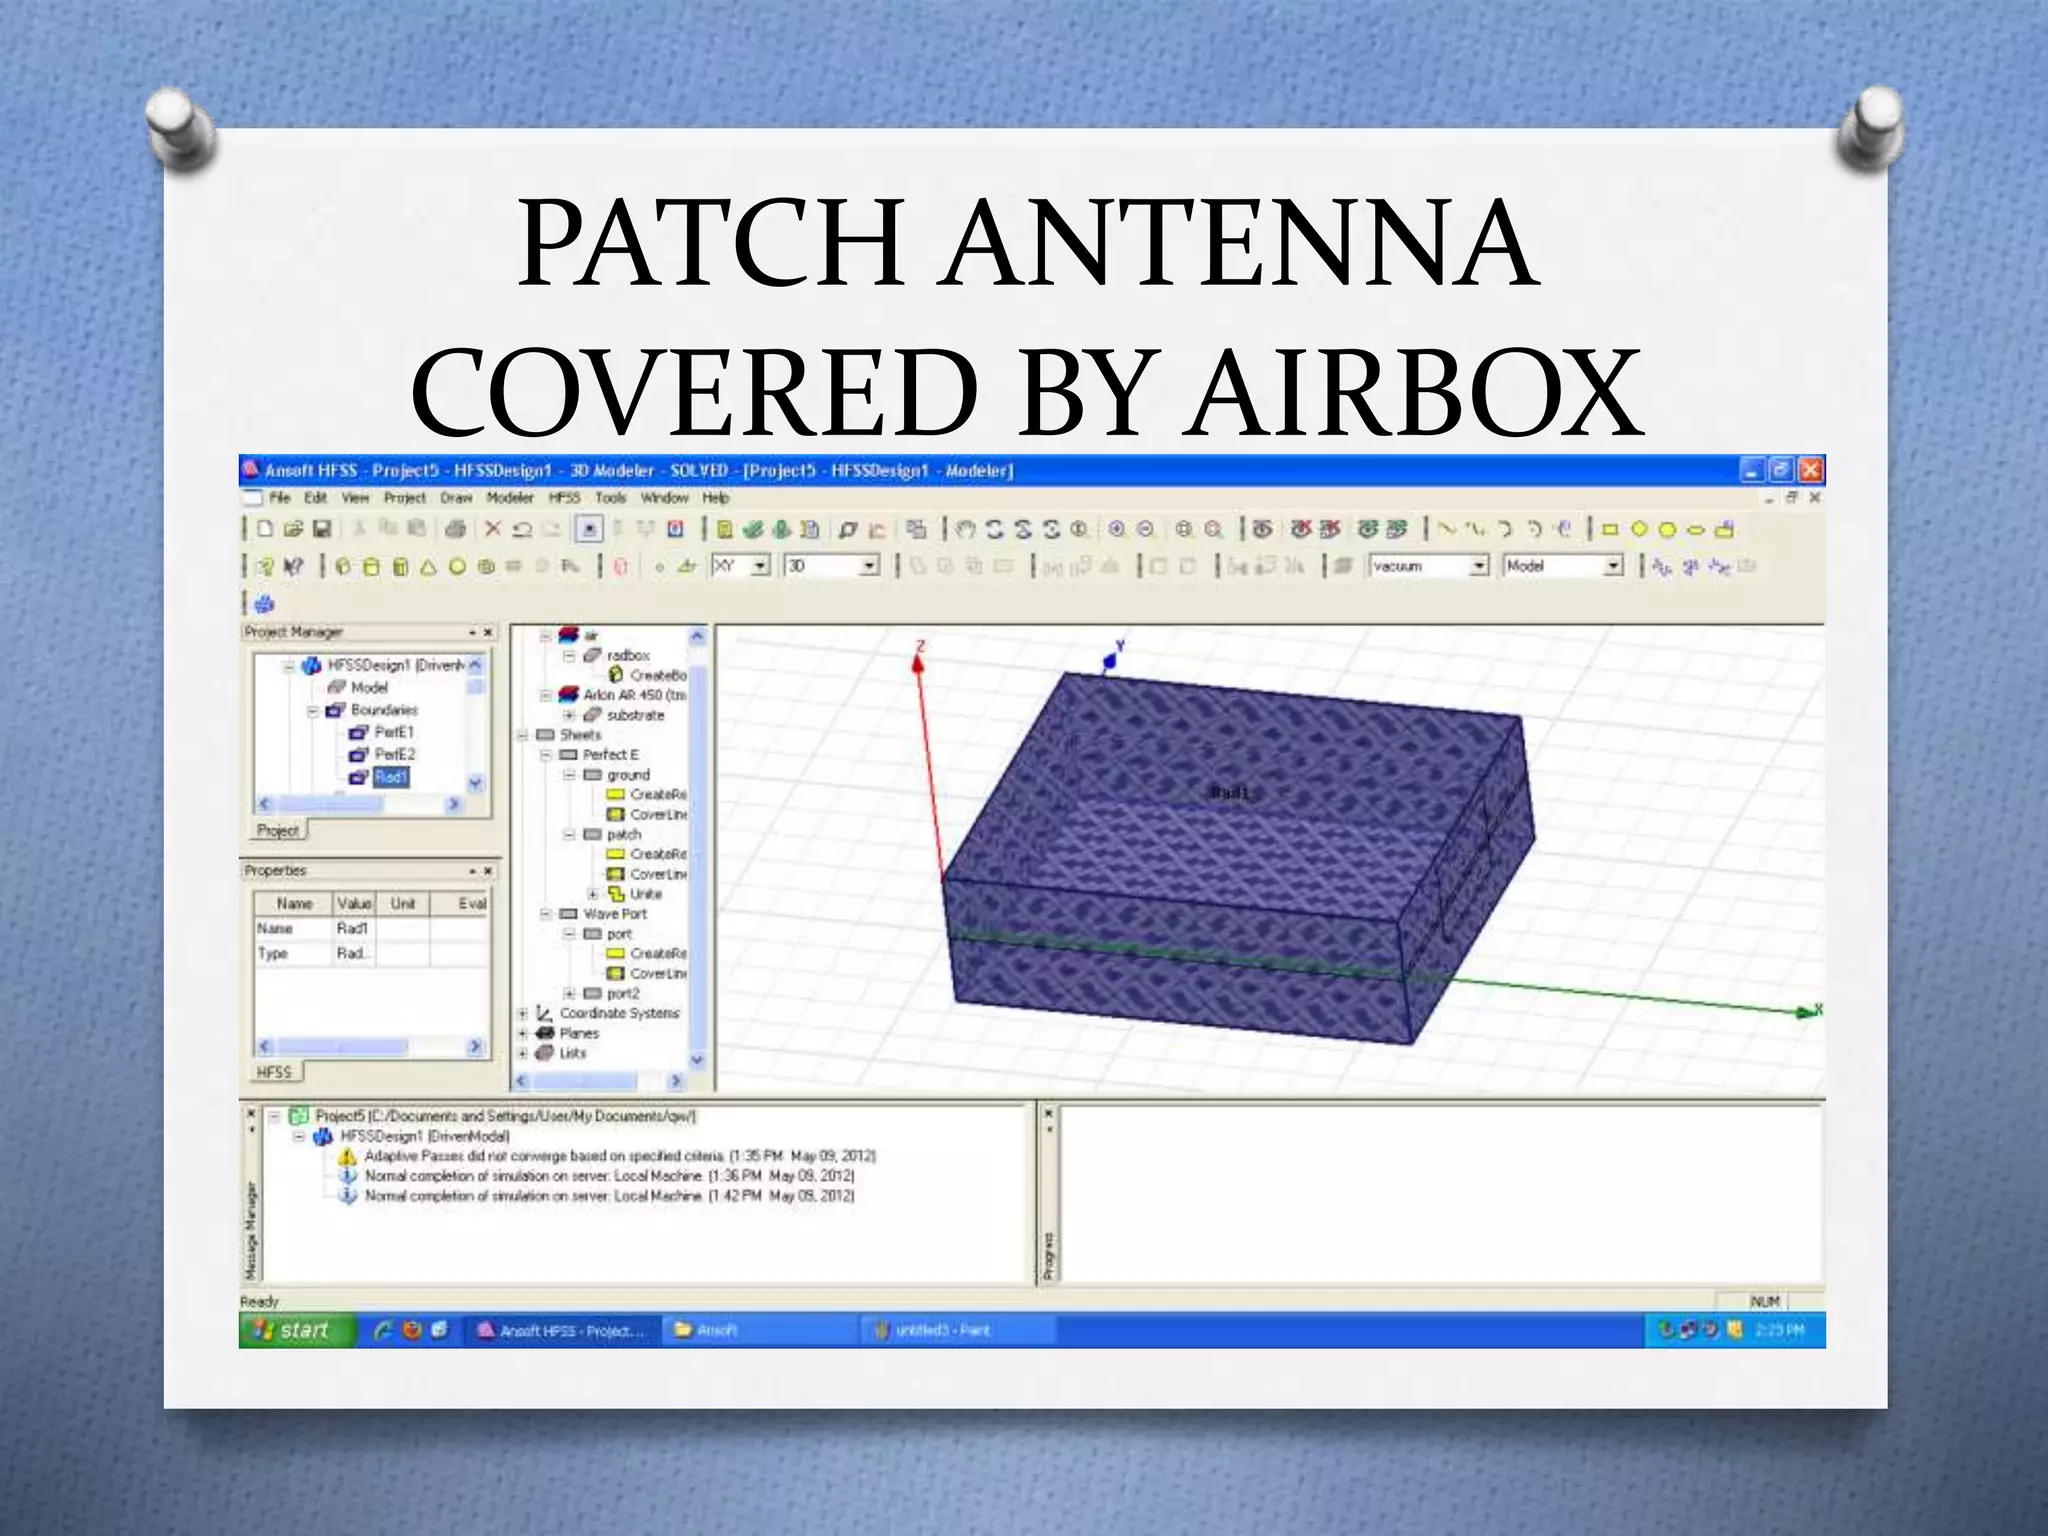Switch to Ansoft folder taskbar button
This screenshot has width=2048, height=1536.
760,1330
